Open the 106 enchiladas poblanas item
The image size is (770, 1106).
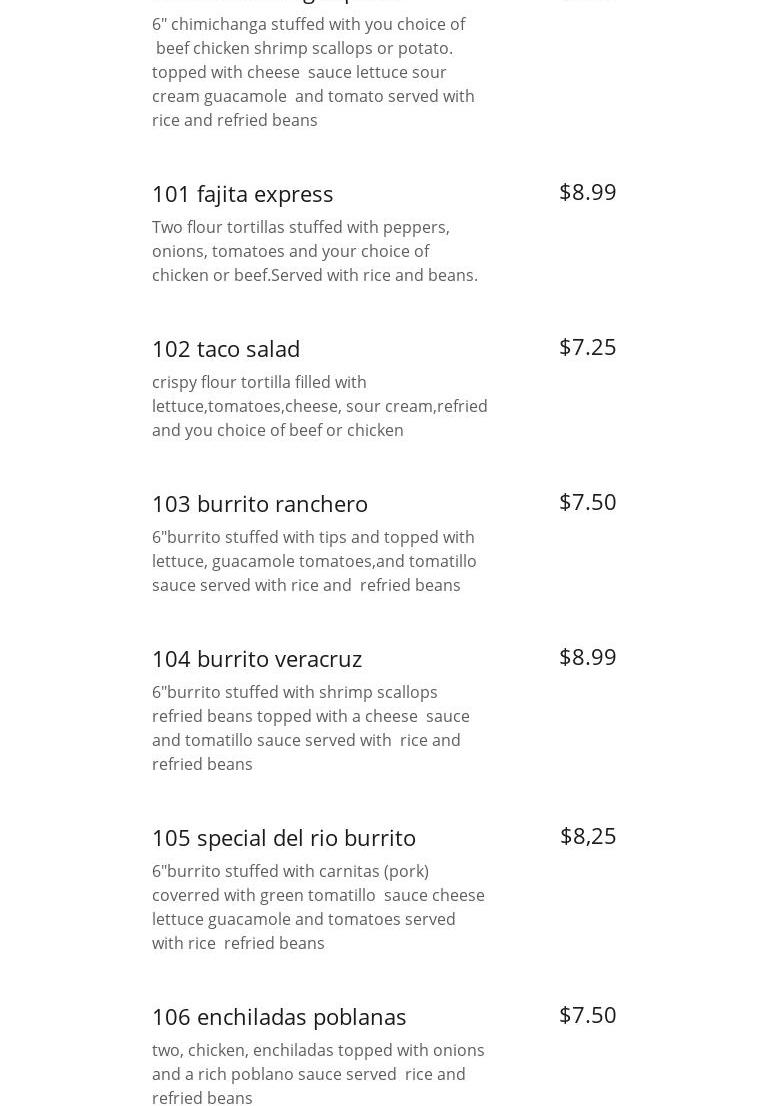pyautogui.click(x=279, y=1016)
